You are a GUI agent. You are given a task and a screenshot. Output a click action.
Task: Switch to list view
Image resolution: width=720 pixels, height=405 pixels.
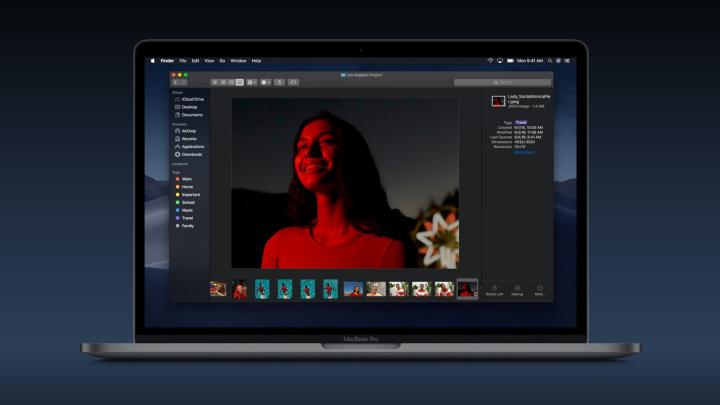click(223, 82)
